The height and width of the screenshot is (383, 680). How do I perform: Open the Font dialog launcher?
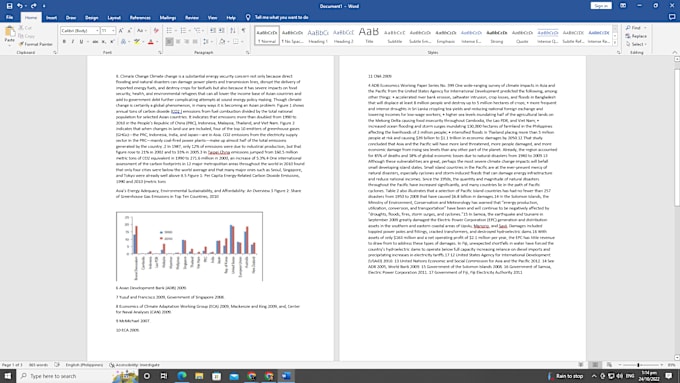tap(160, 52)
